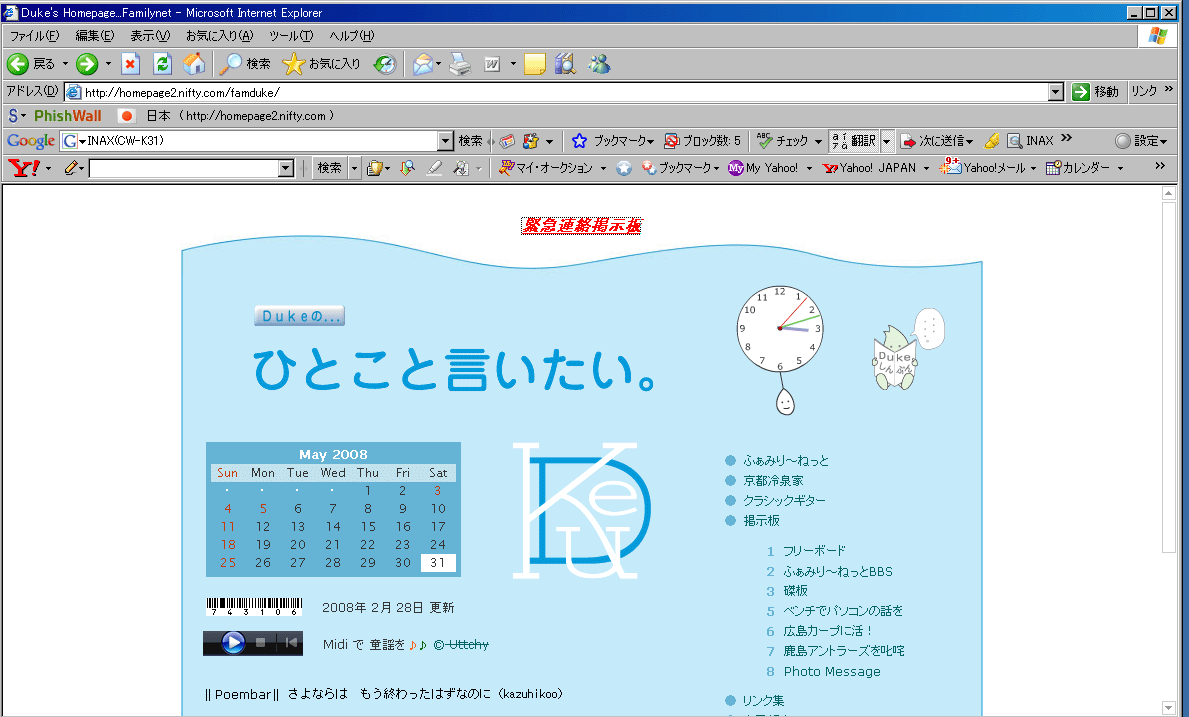Open the Yahoo Calendar icon
Viewport: 1189px width, 717px height.
click(x=1053, y=168)
